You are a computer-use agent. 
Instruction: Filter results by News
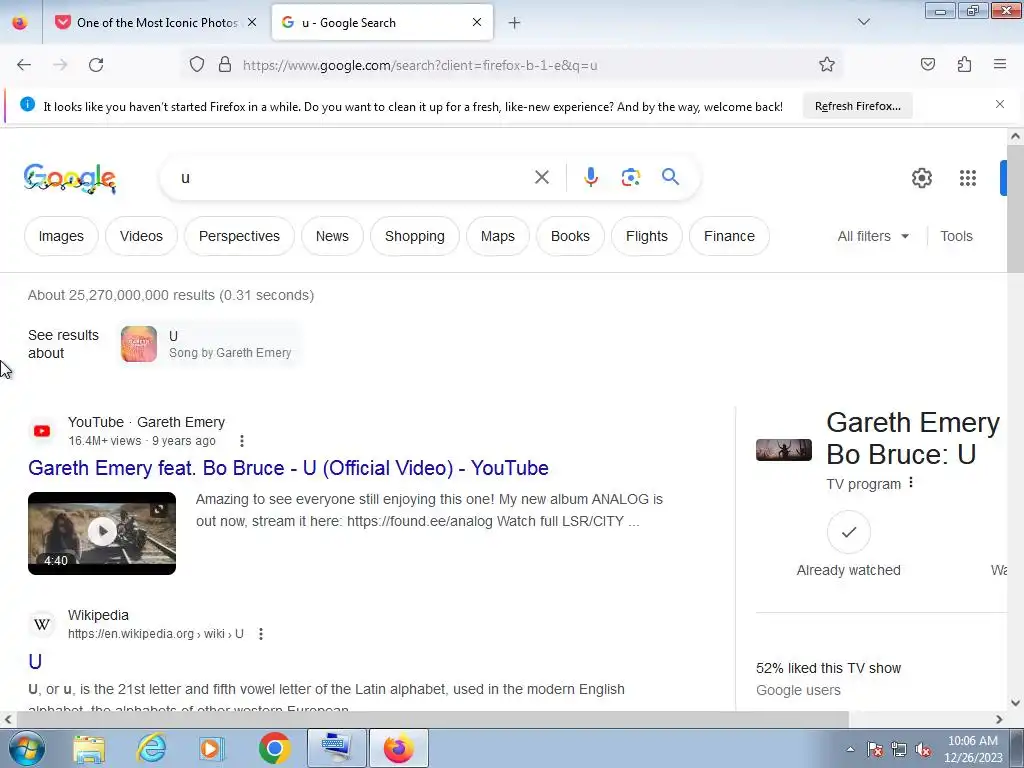click(332, 236)
